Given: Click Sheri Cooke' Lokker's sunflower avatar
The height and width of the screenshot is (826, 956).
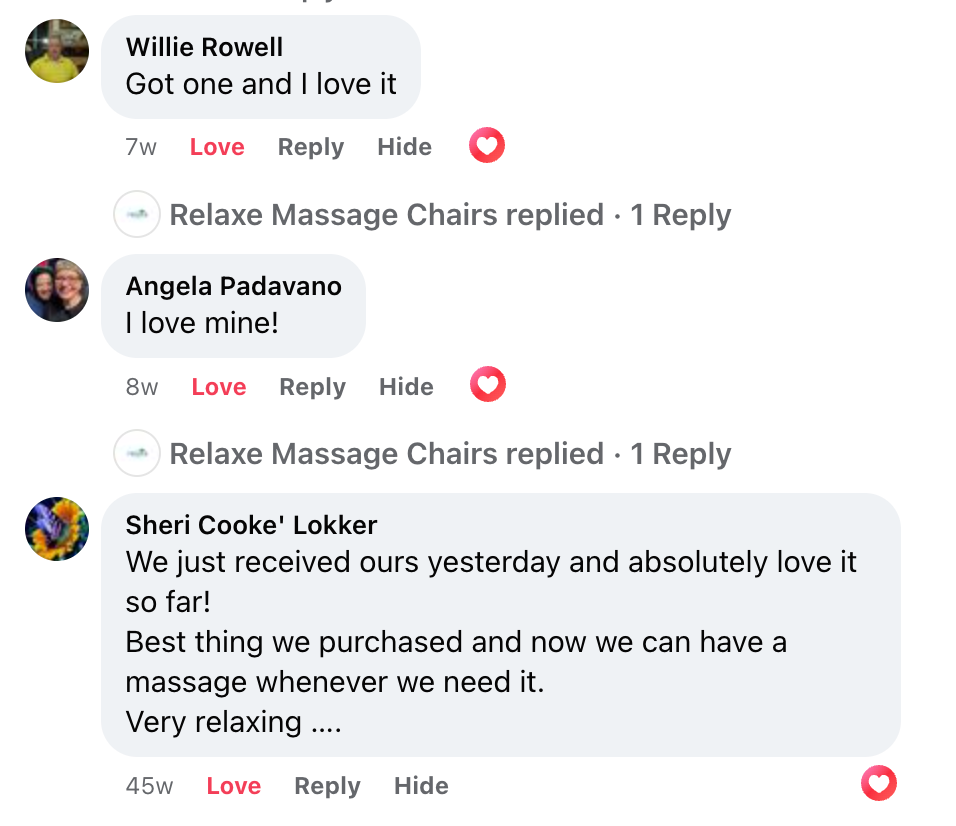Looking at the screenshot, I should click(x=57, y=529).
